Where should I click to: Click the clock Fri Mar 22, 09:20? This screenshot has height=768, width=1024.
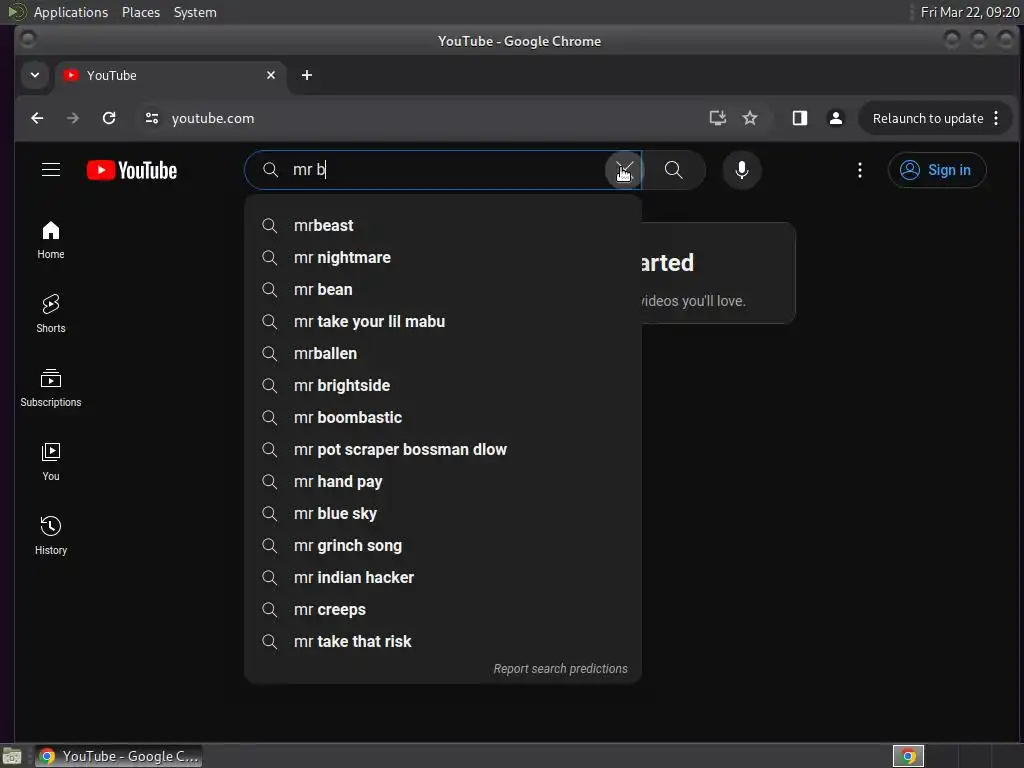[970, 12]
